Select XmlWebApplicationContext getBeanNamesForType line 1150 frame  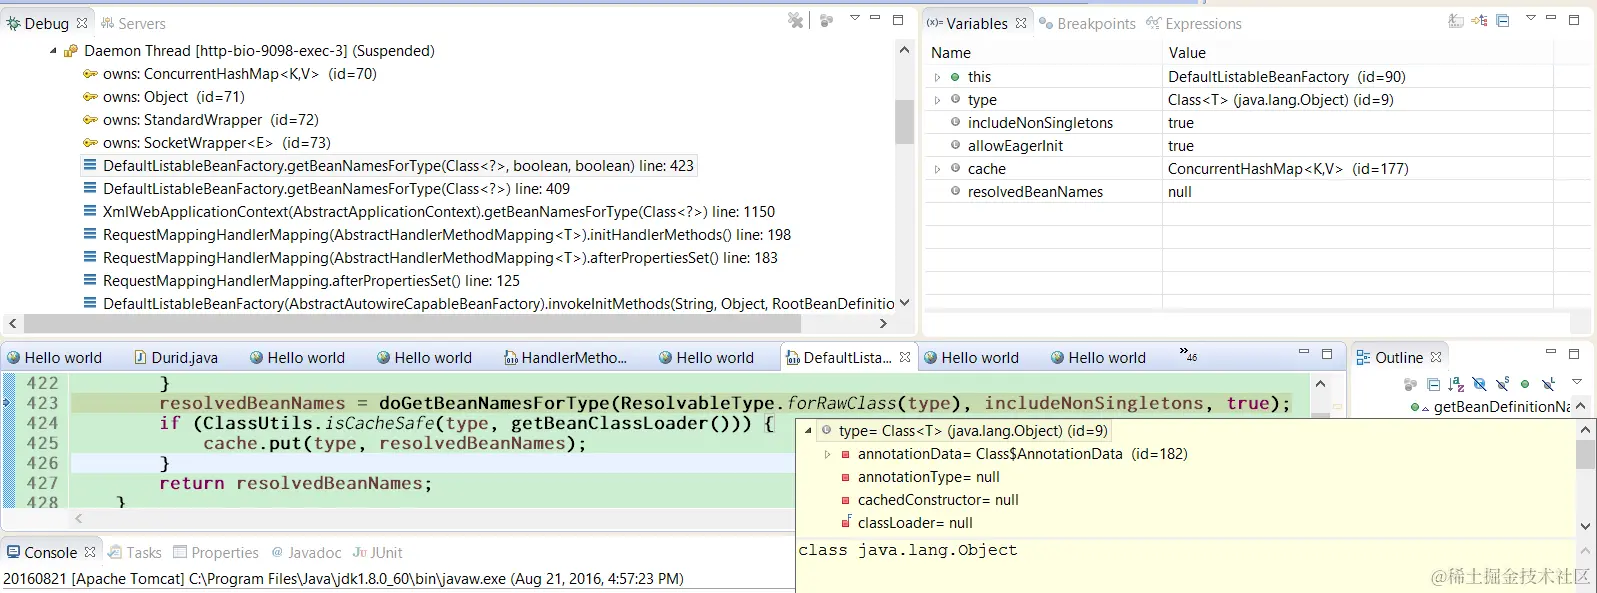click(429, 212)
